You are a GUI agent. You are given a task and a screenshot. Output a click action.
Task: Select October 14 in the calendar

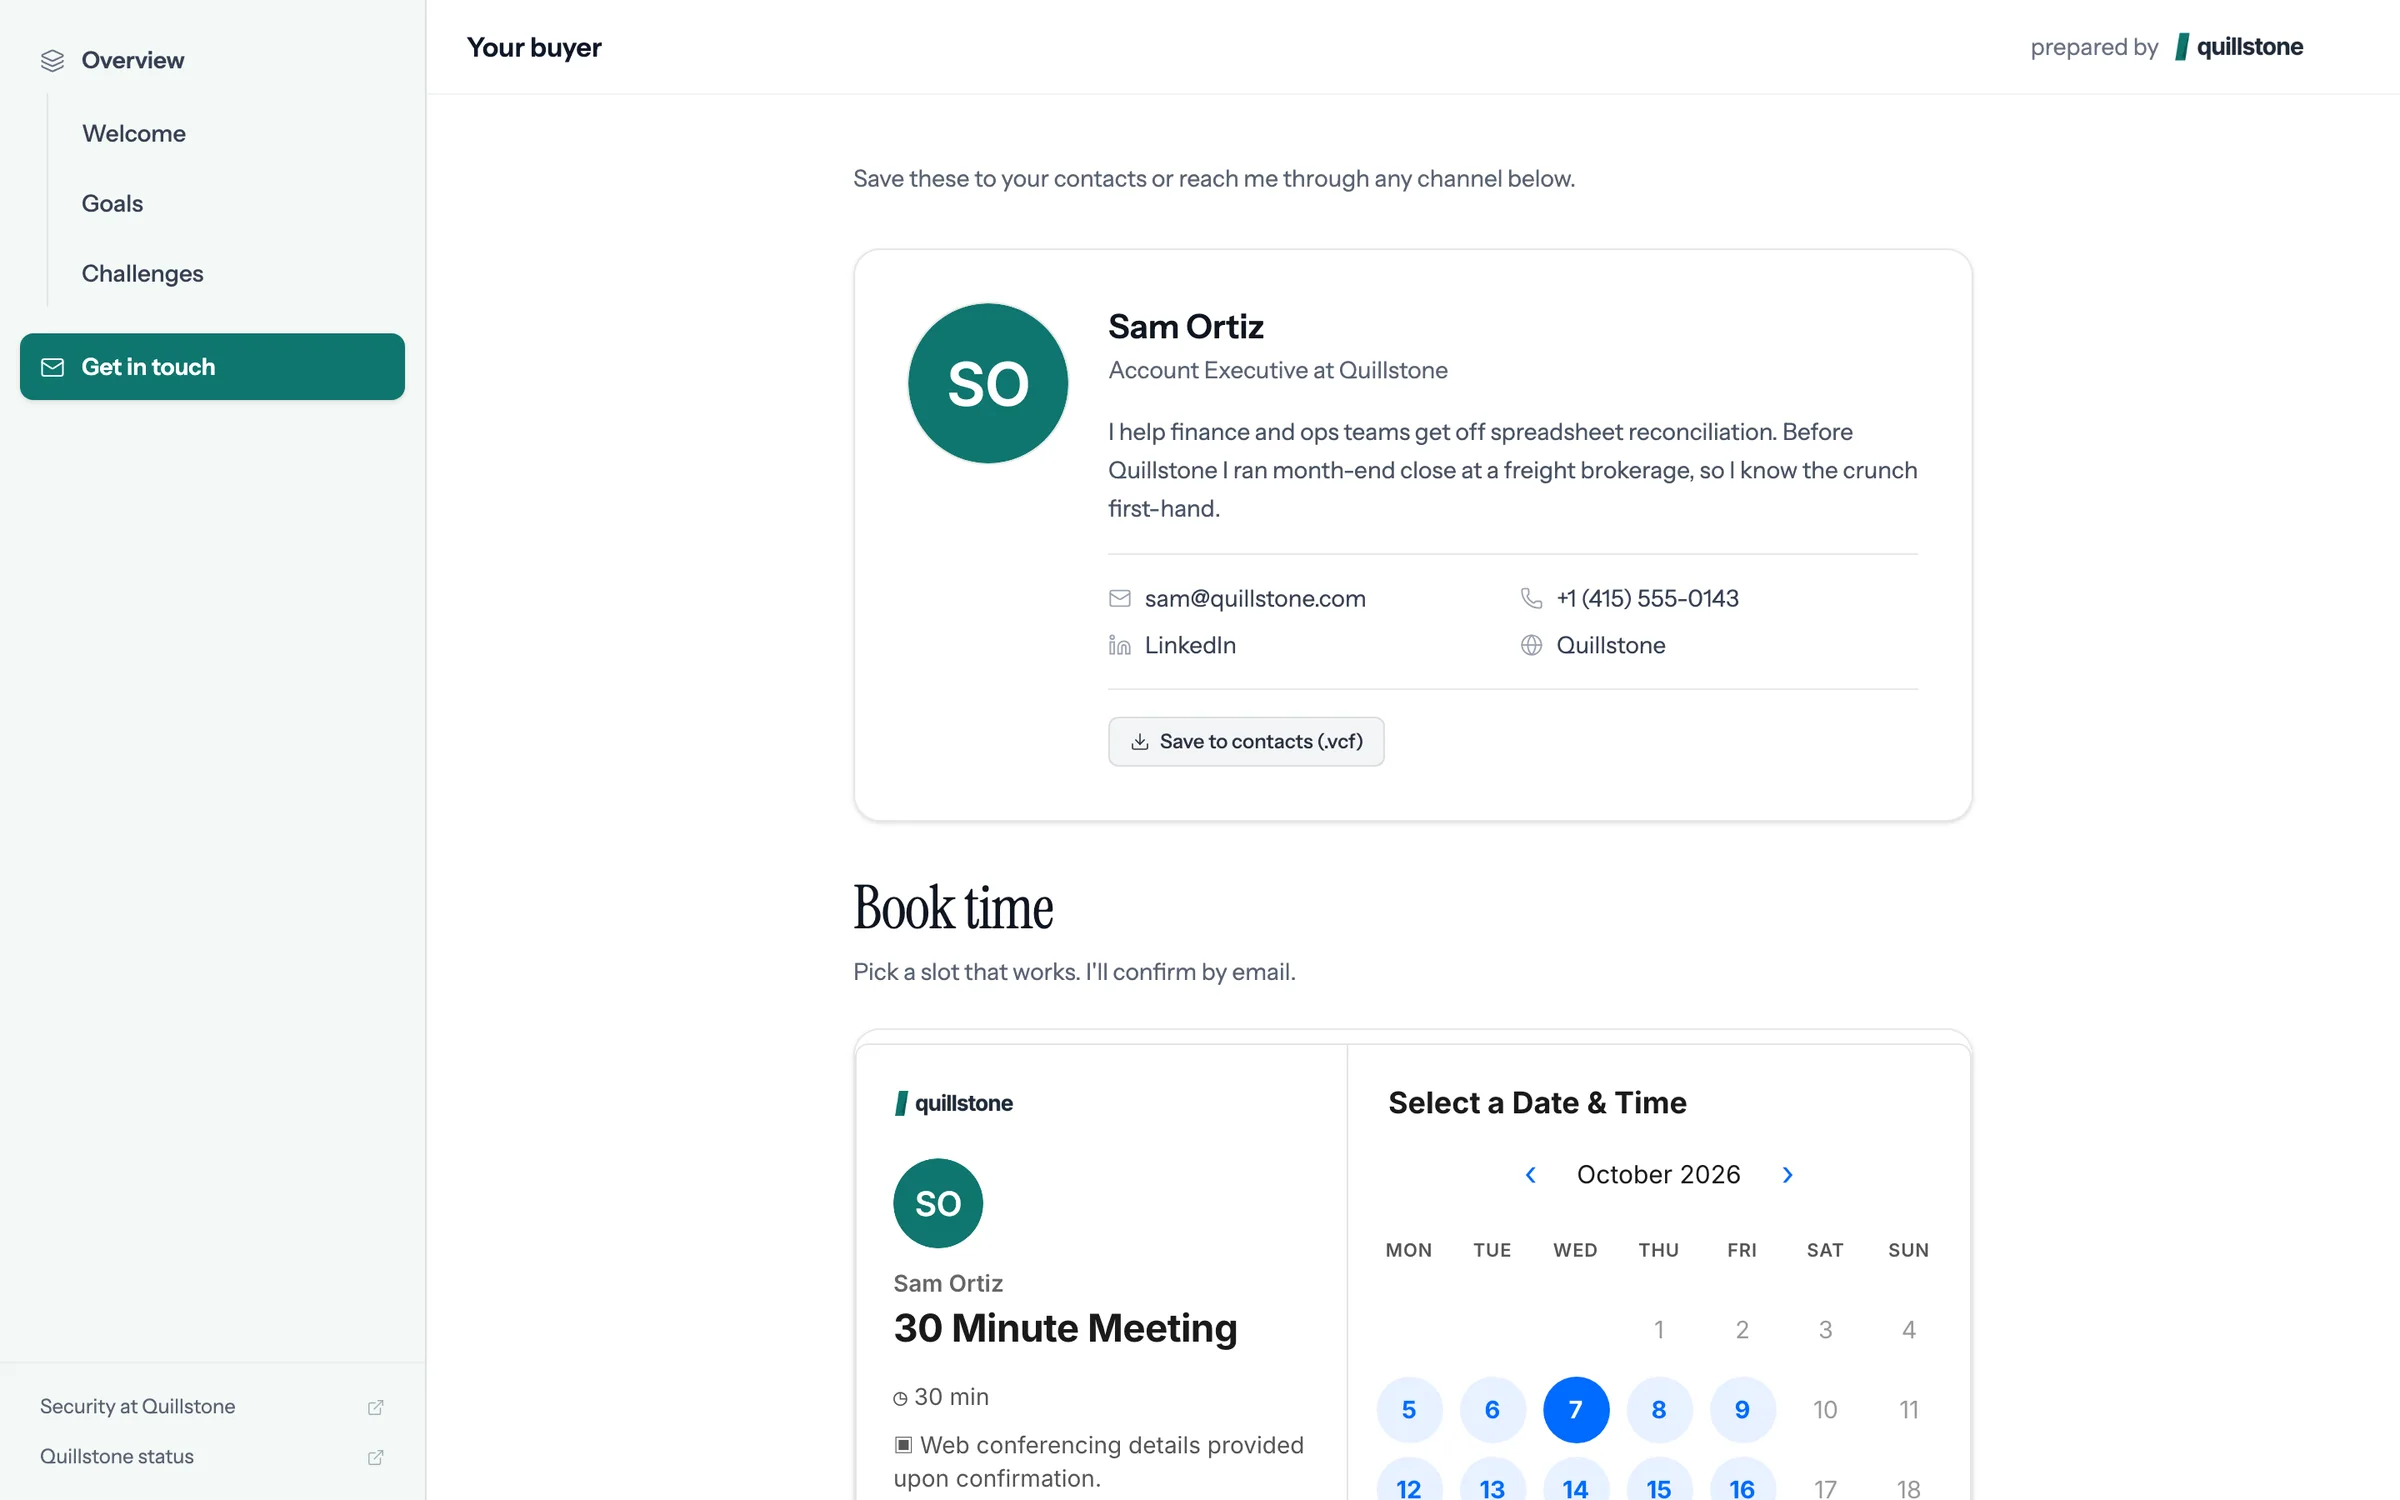(x=1576, y=1480)
